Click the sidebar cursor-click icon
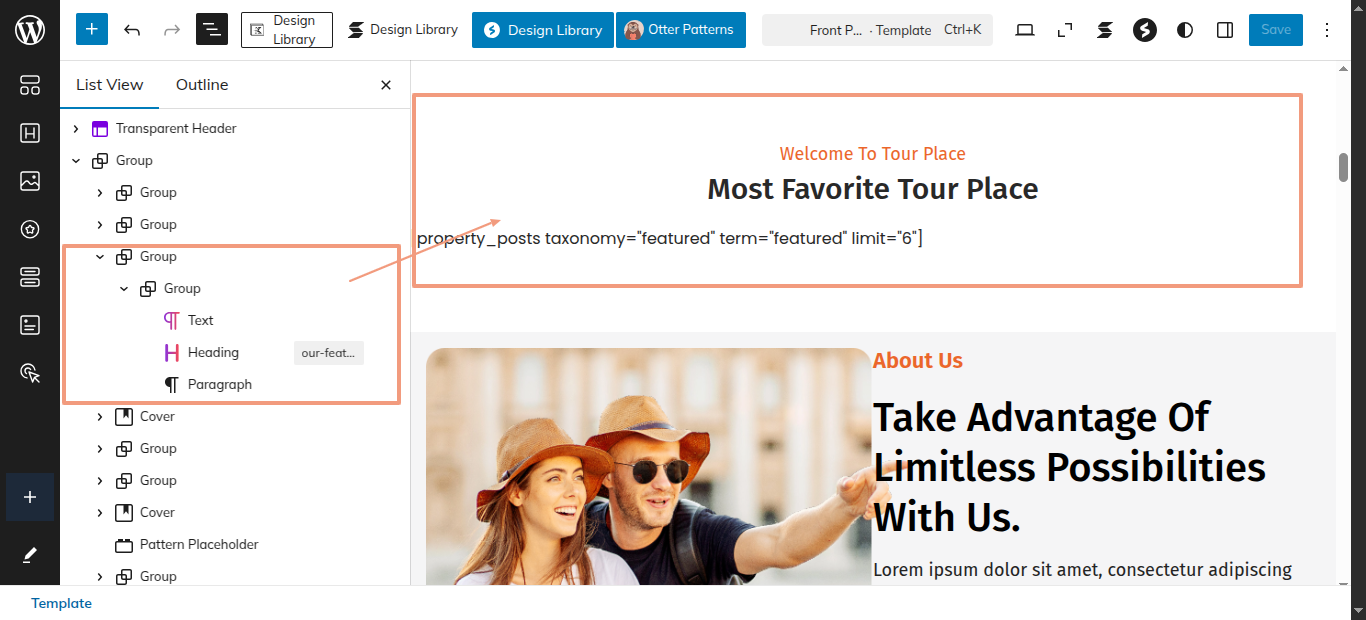Image resolution: width=1366 pixels, height=620 pixels. tap(30, 373)
